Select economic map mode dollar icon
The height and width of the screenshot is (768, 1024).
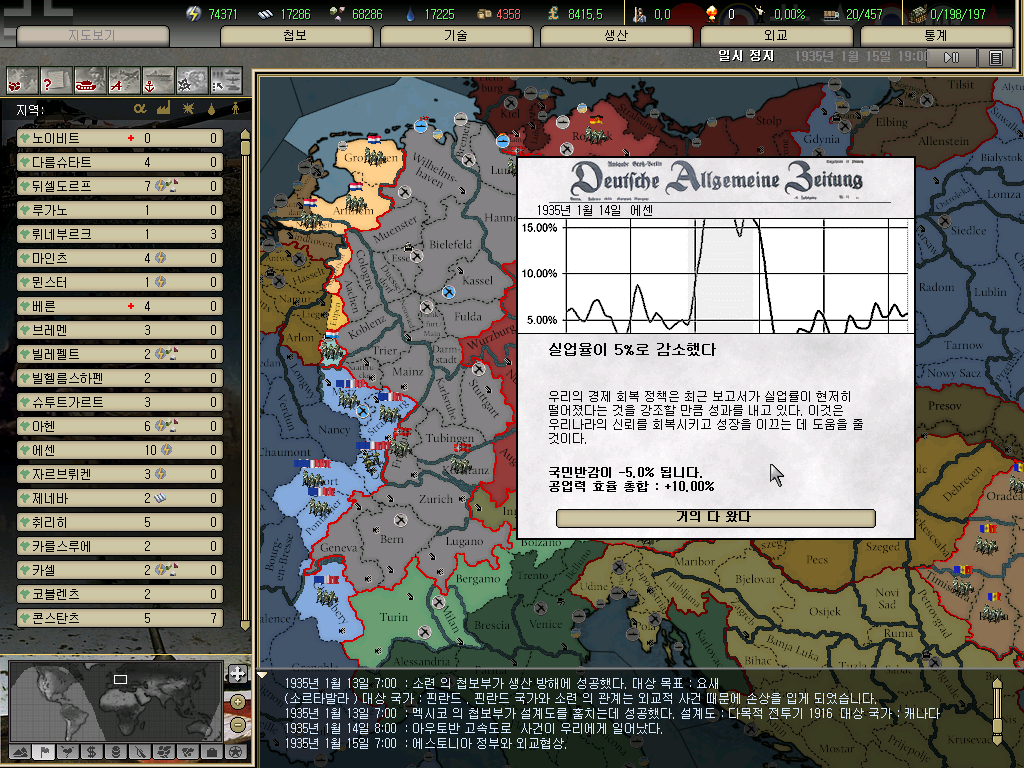92,752
